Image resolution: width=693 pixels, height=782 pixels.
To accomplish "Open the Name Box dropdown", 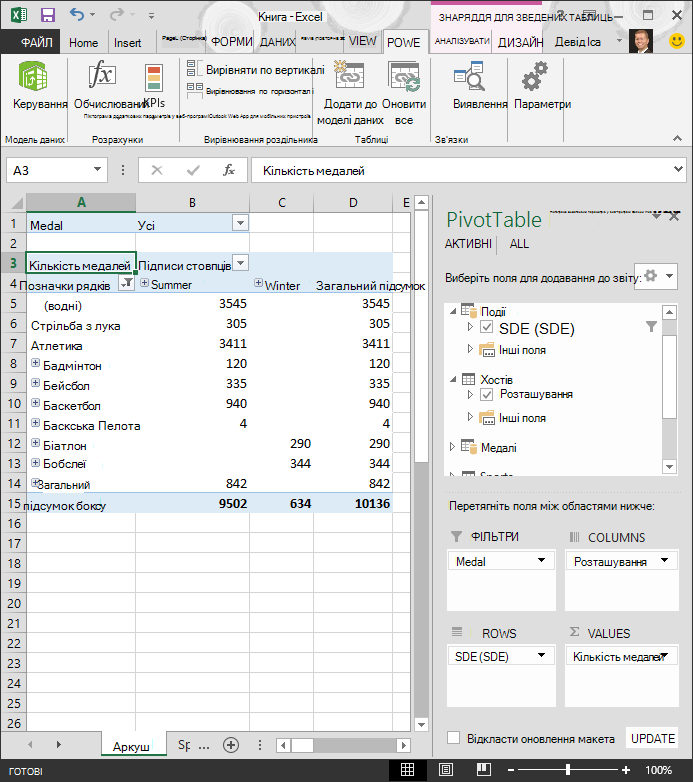I will [97, 170].
